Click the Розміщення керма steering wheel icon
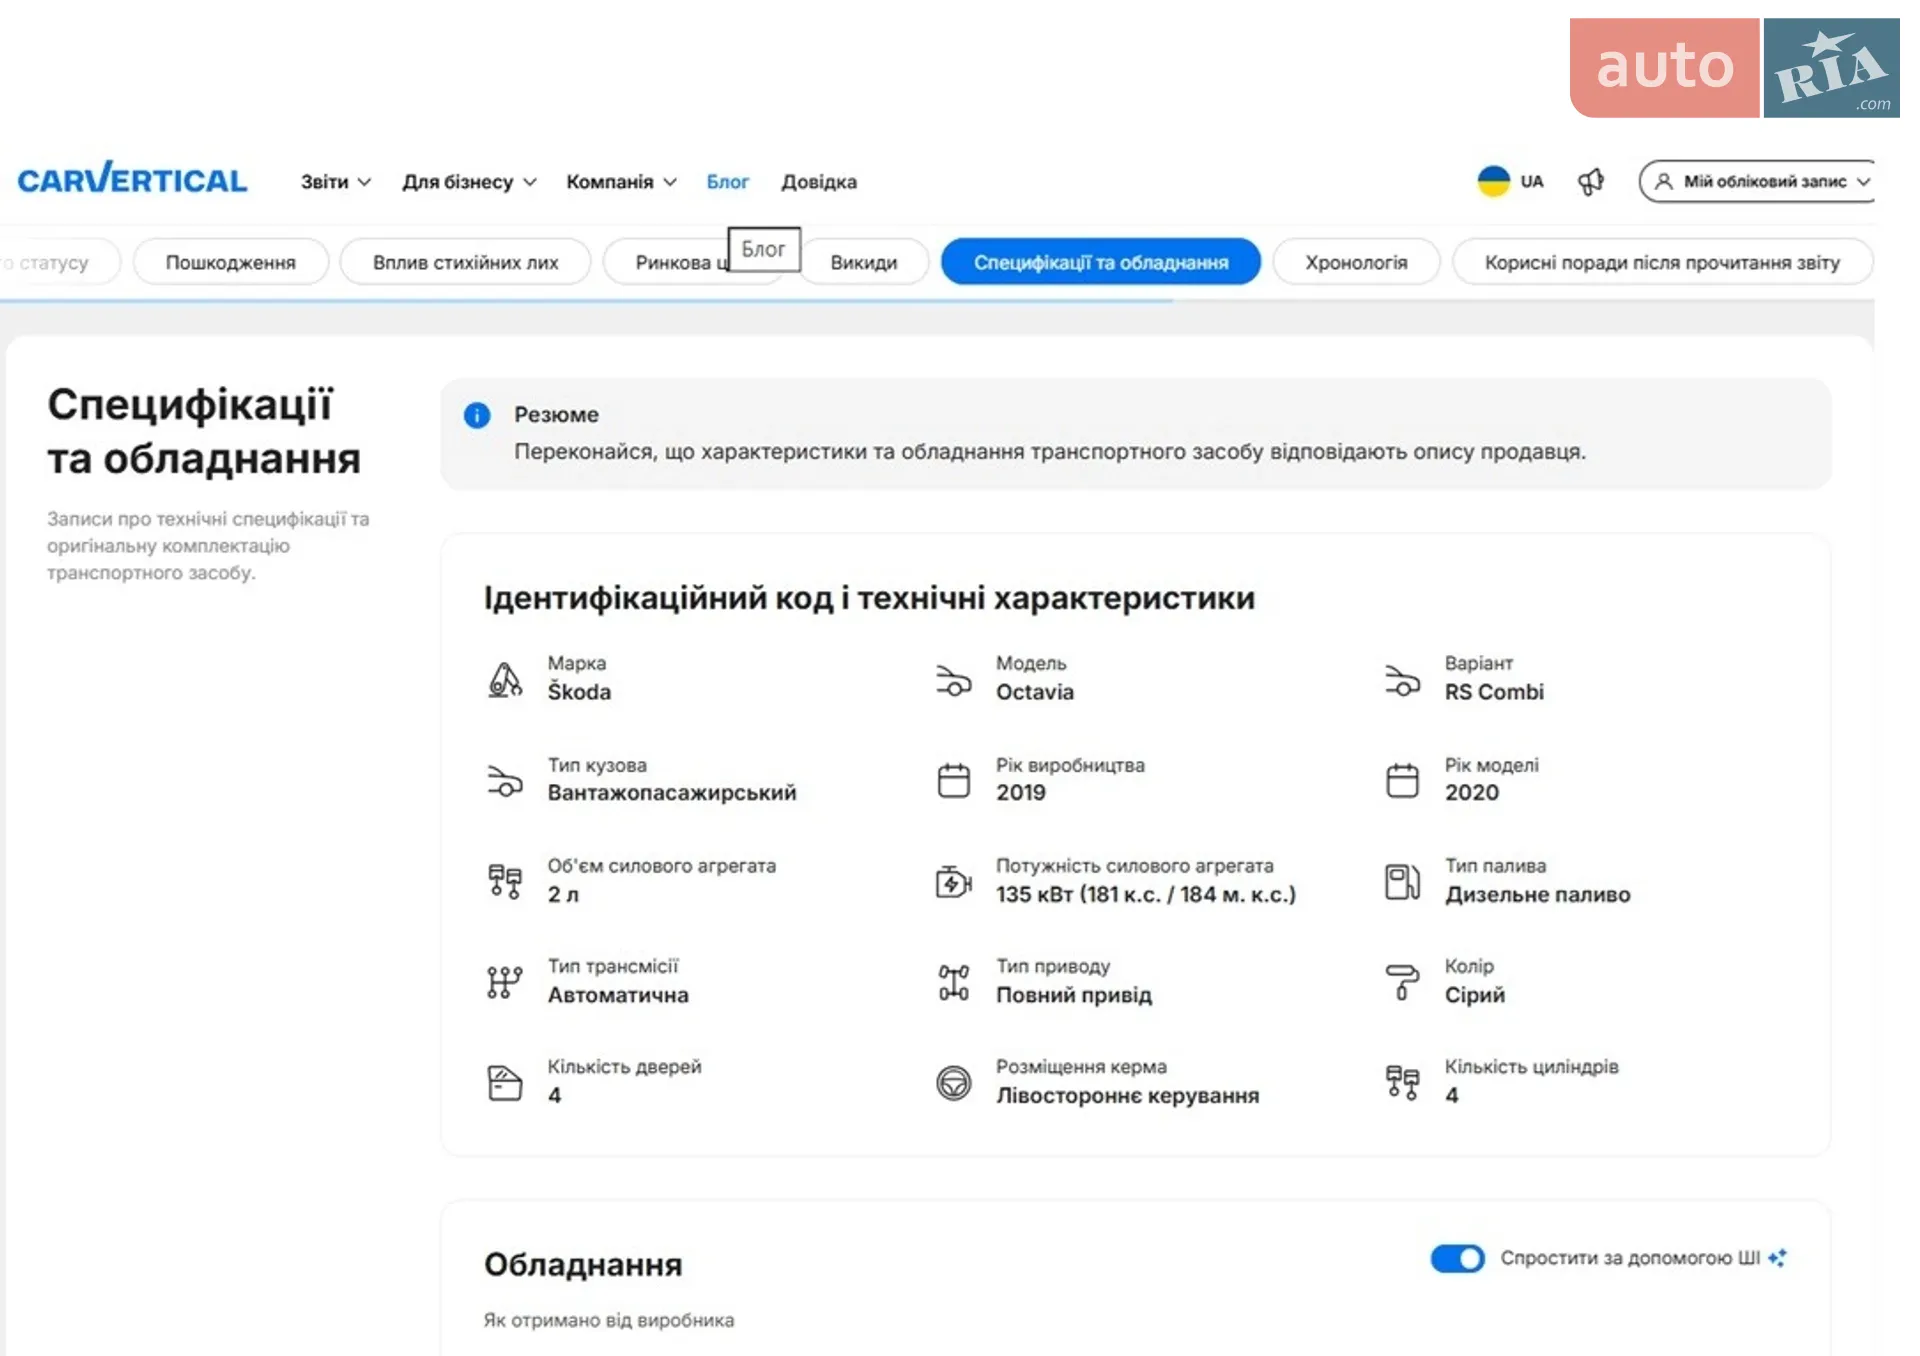 pos(954,1083)
